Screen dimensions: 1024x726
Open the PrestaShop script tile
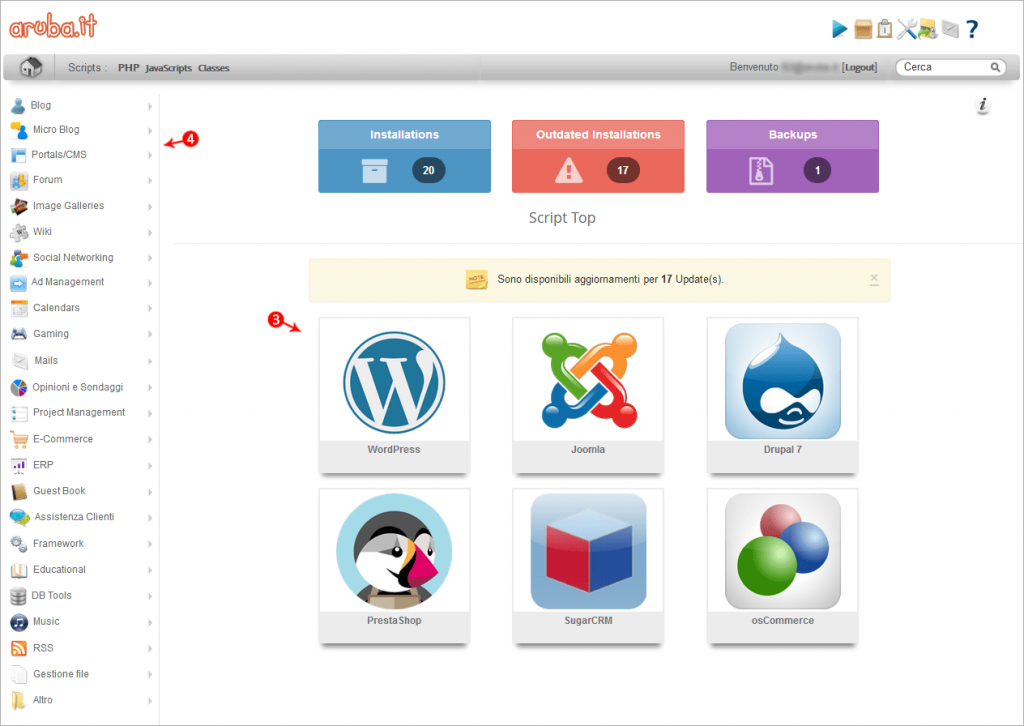(394, 566)
